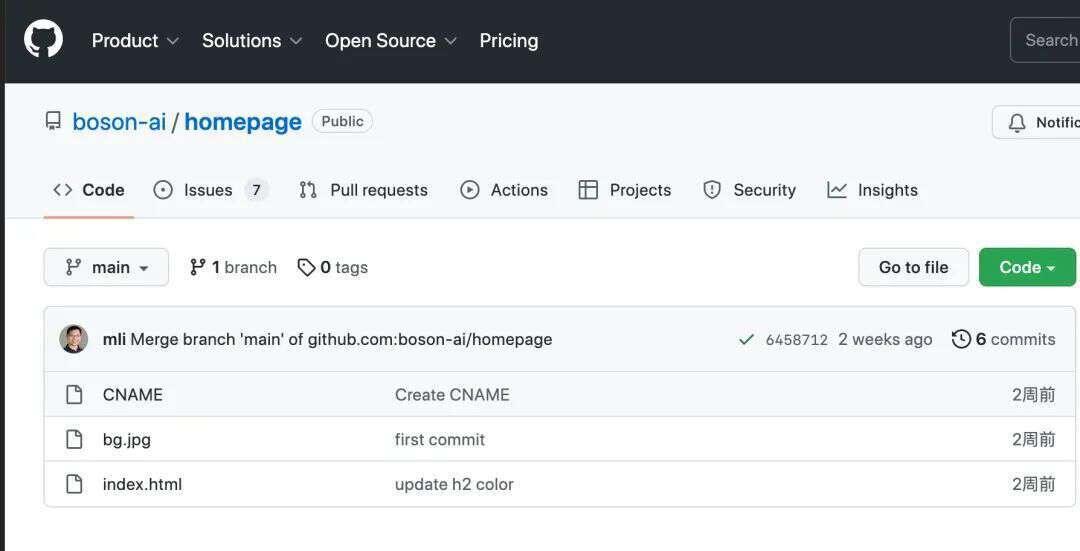Screen dimensions: 1080x551
Task: Click the Issues count badge 7
Action: tap(256, 190)
